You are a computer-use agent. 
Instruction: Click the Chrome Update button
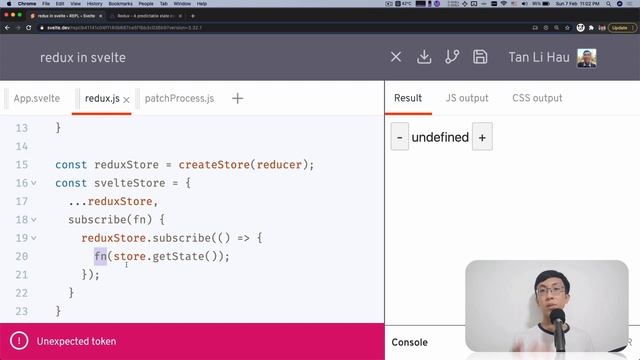click(622, 28)
